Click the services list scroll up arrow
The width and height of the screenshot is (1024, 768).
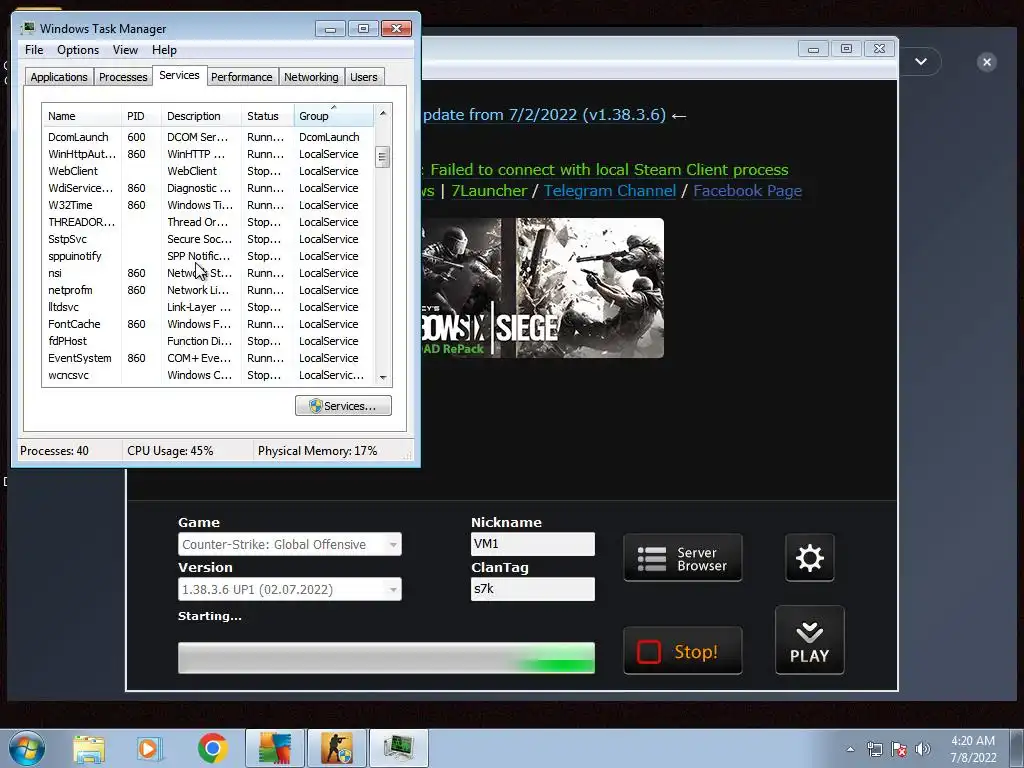click(x=383, y=113)
